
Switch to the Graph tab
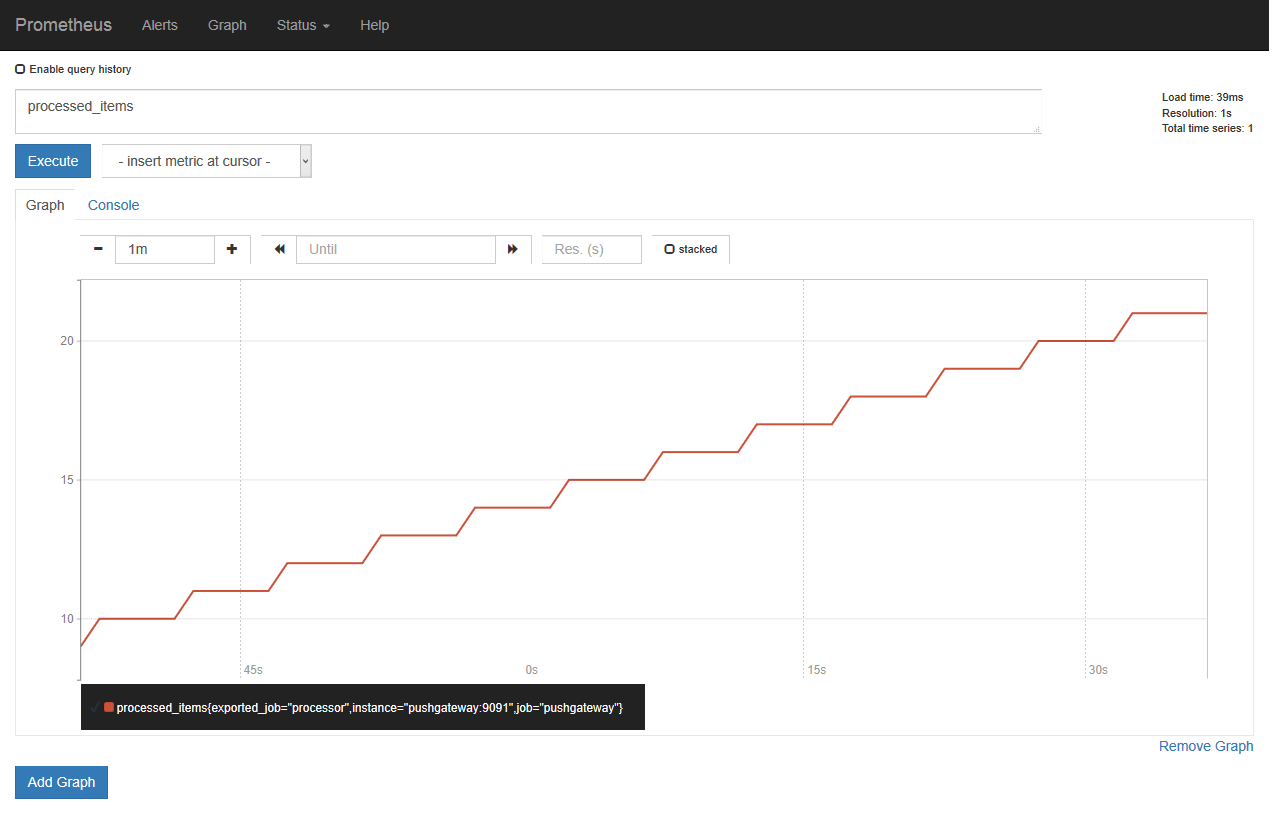tap(45, 205)
